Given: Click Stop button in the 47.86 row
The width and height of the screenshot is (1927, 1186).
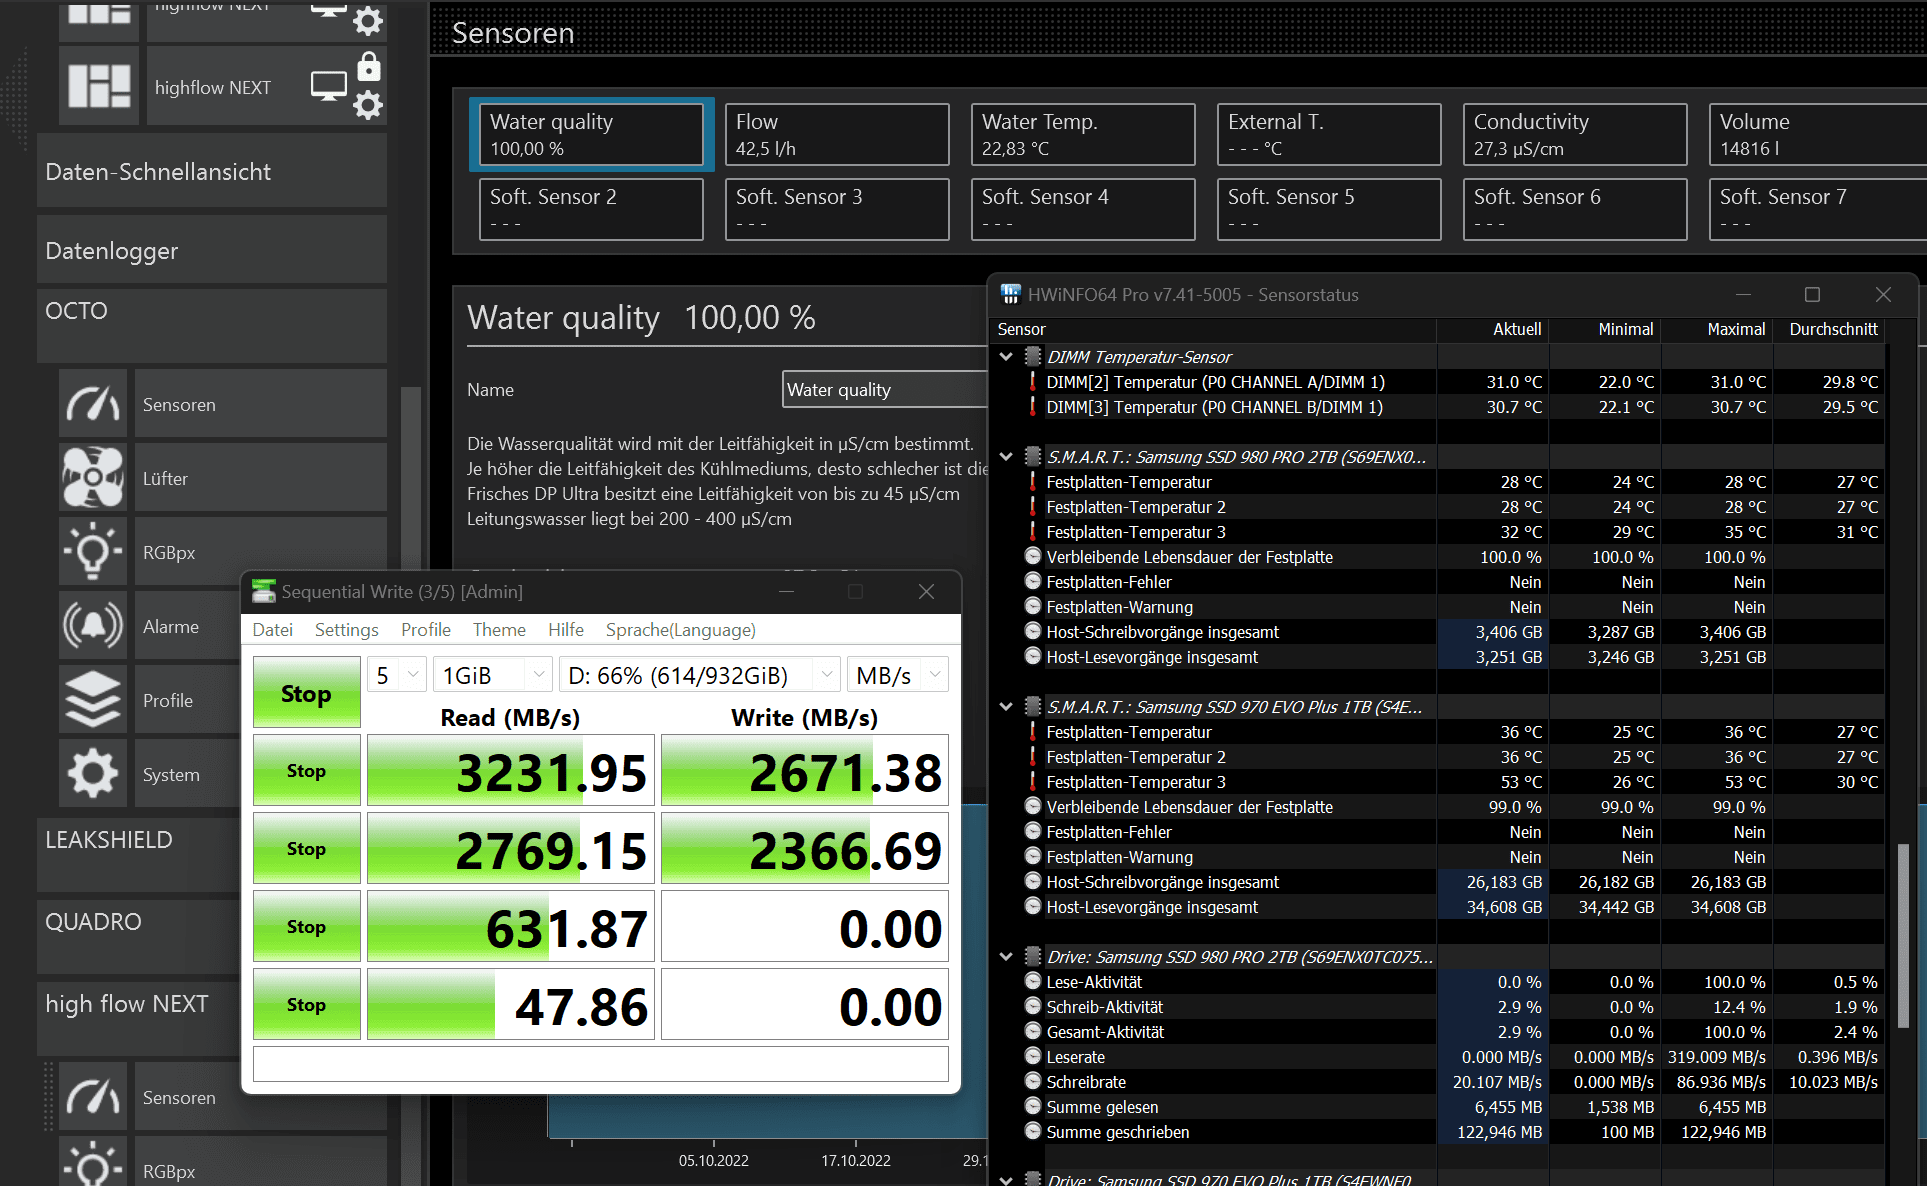Looking at the screenshot, I should pyautogui.click(x=306, y=1004).
